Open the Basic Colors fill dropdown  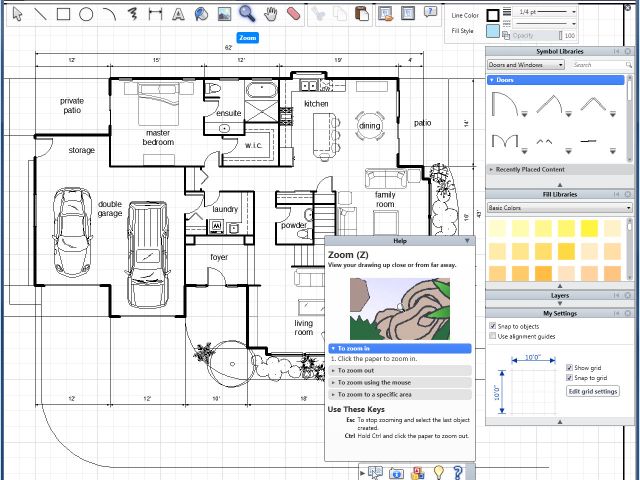559,208
